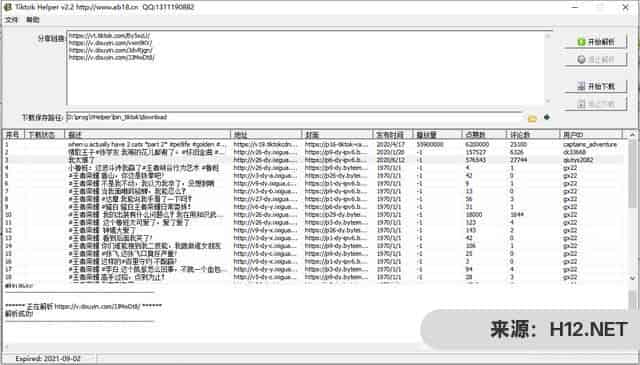Click the comments cell 1844

click(x=517, y=215)
